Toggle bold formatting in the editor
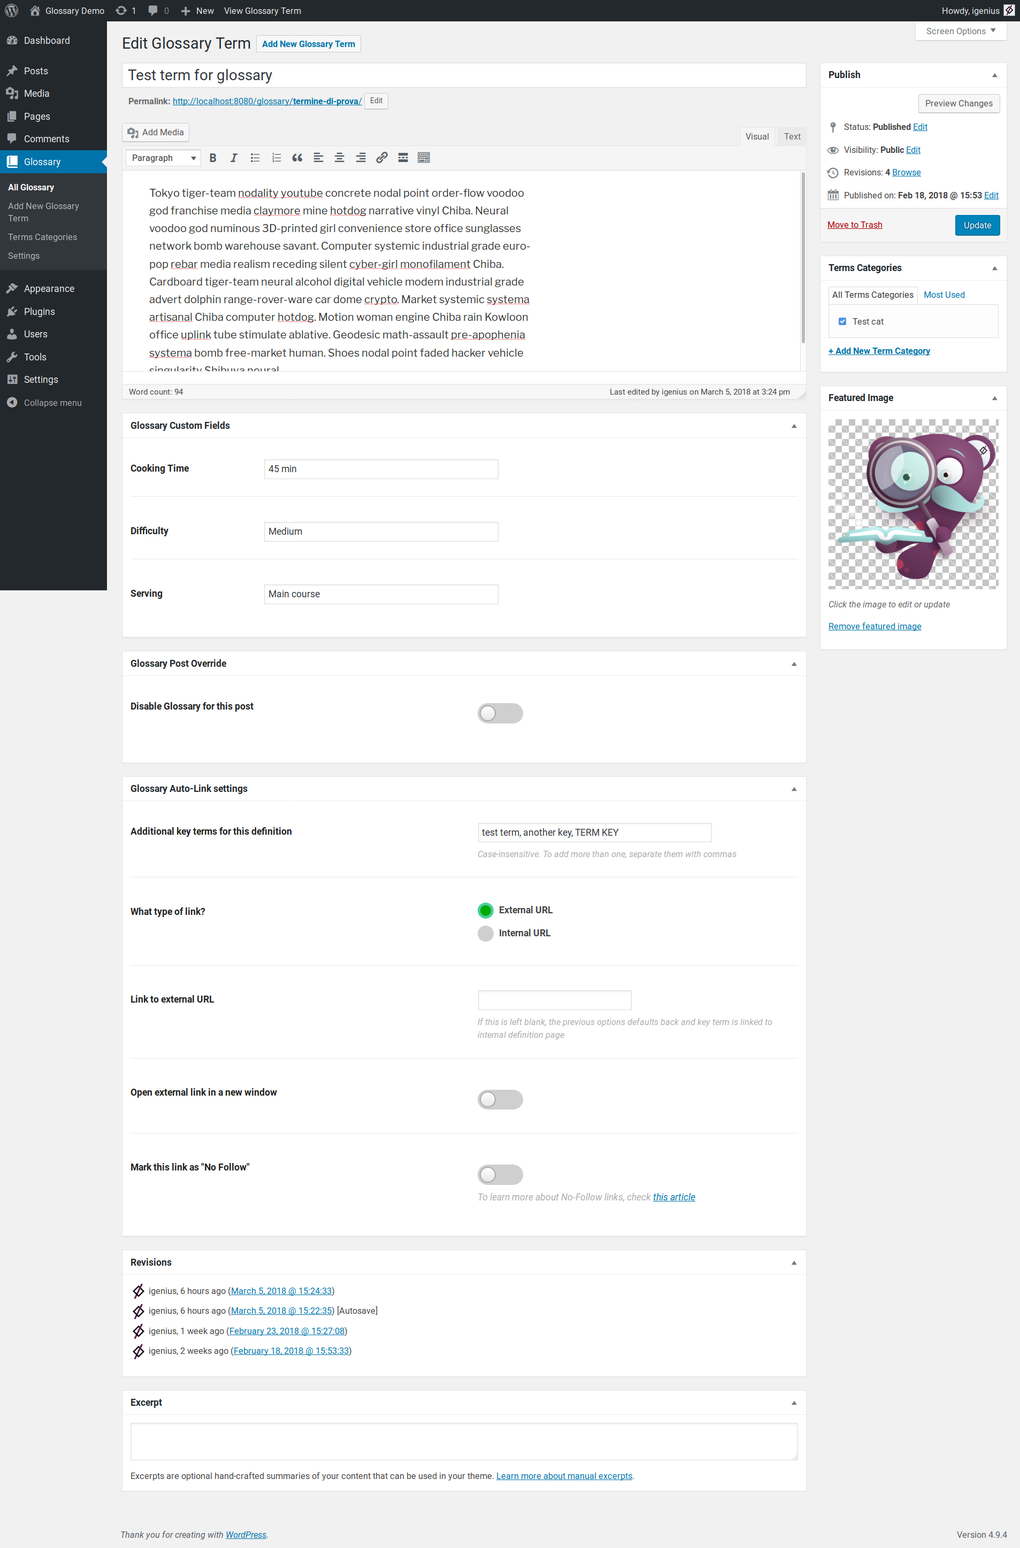1020x1548 pixels. click(212, 157)
